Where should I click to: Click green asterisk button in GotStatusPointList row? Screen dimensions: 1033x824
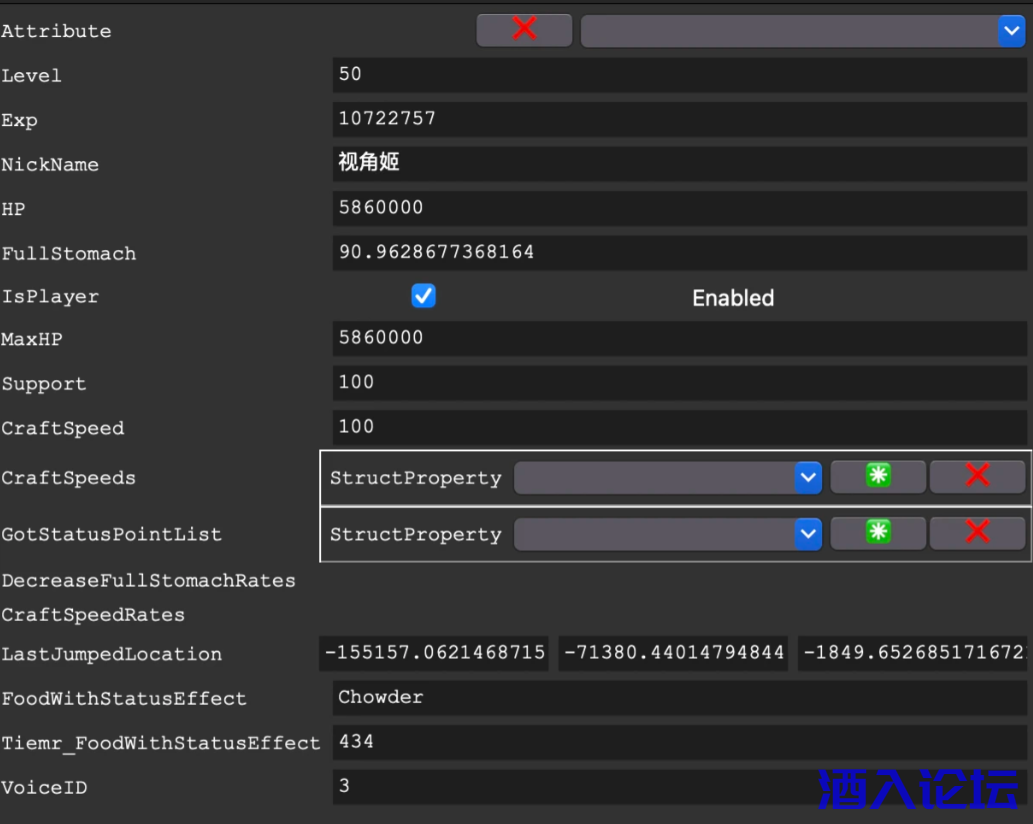(x=877, y=534)
